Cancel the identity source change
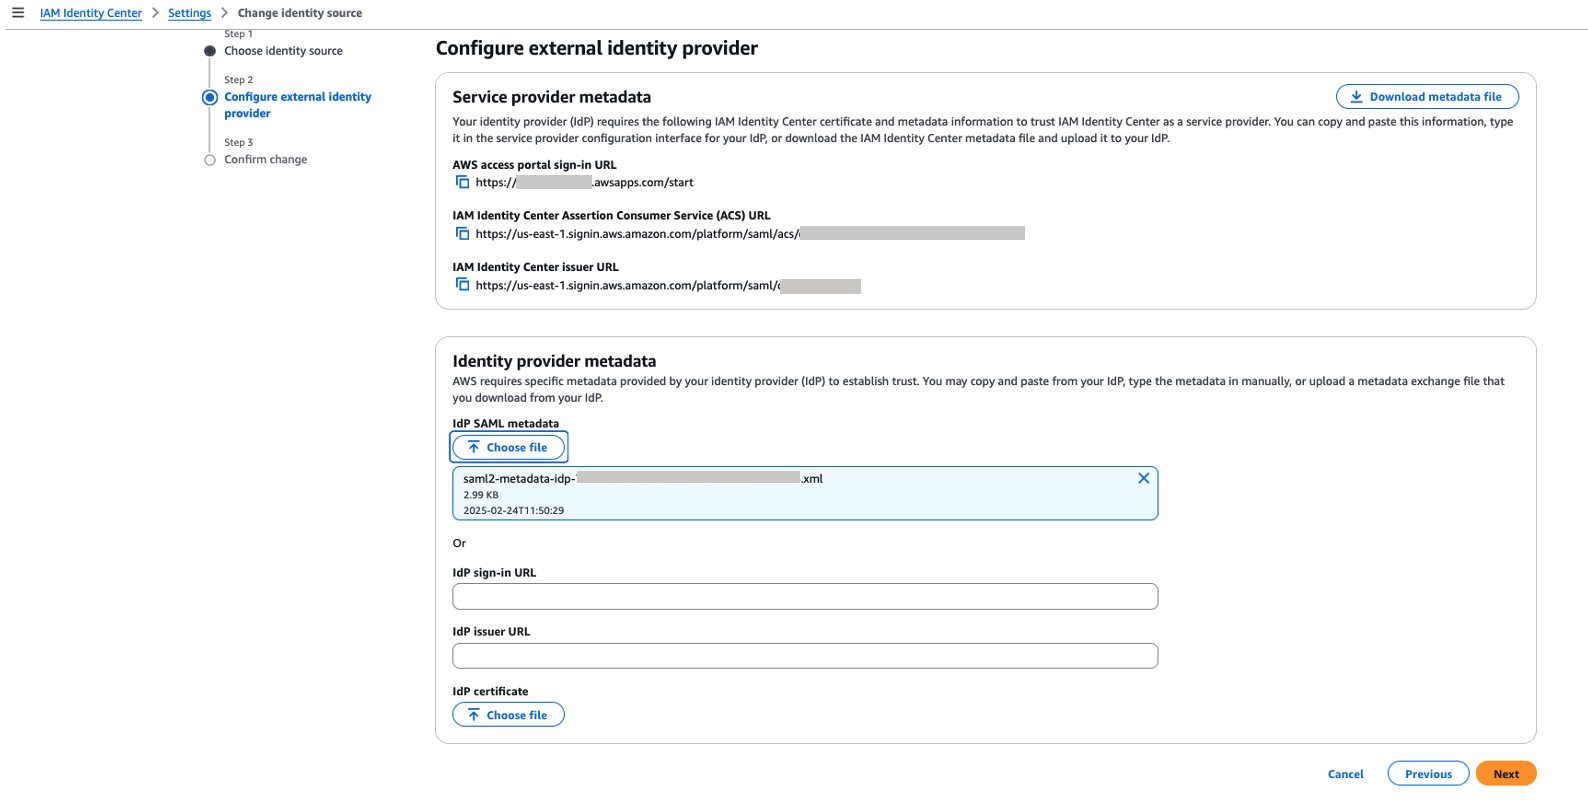Viewport: 1588px width, 806px height. [1345, 773]
